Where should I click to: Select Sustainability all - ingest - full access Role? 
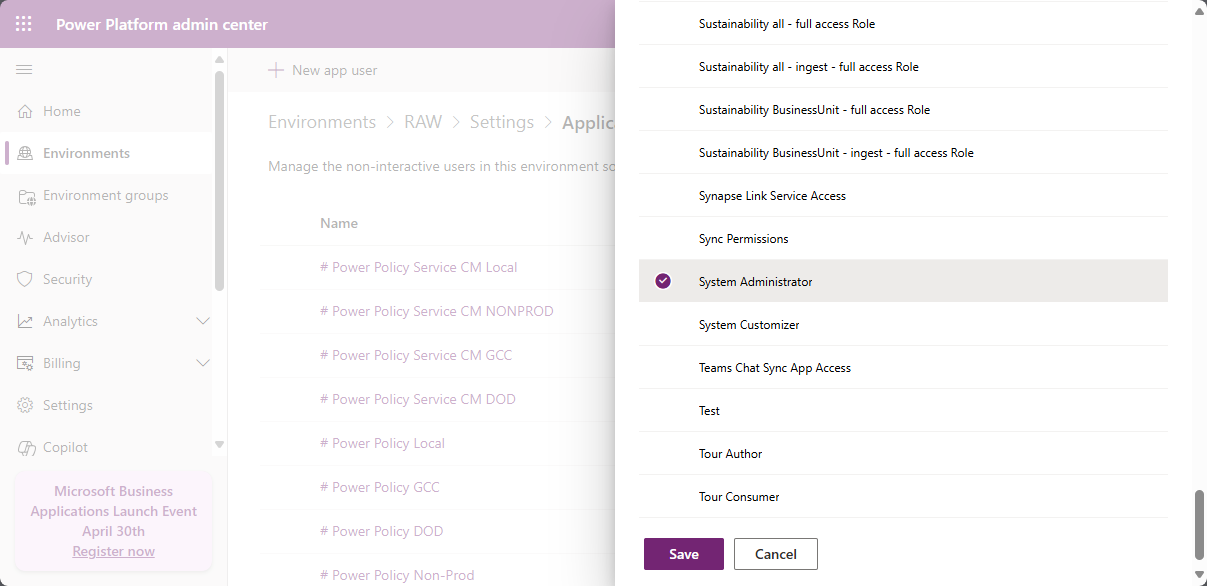[903, 66]
